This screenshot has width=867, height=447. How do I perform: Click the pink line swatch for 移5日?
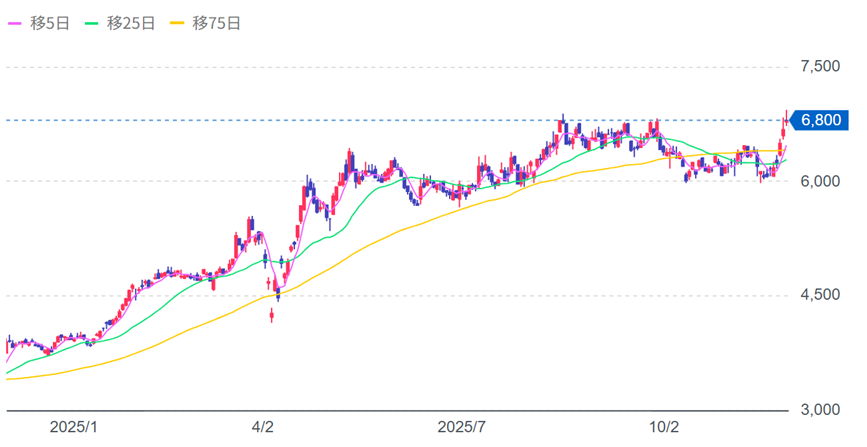tap(14, 21)
